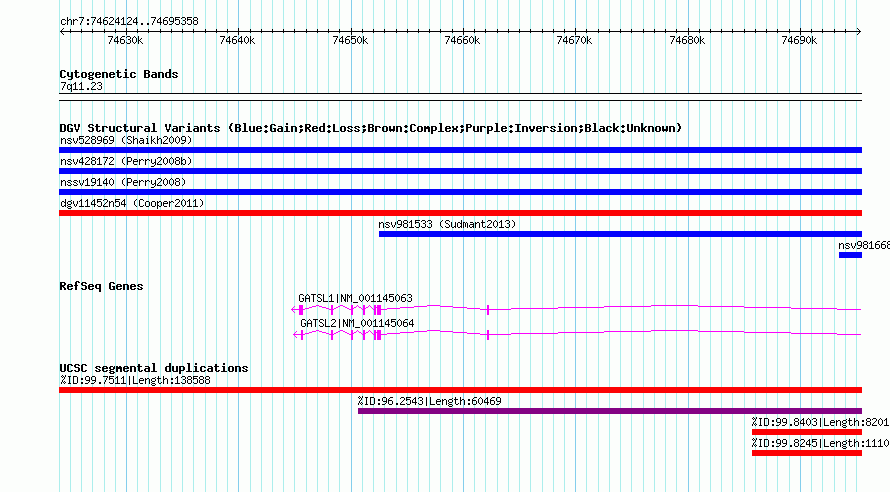890x492 pixels.
Task: Click the 74680k ruler tick label
Action: [x=687, y=40]
